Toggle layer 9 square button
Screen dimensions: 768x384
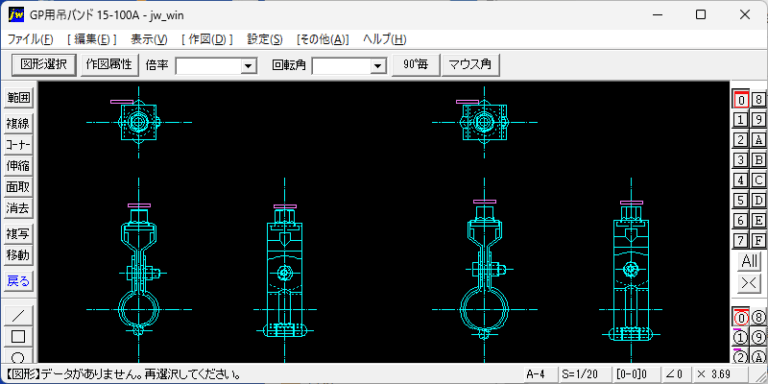coord(758,120)
